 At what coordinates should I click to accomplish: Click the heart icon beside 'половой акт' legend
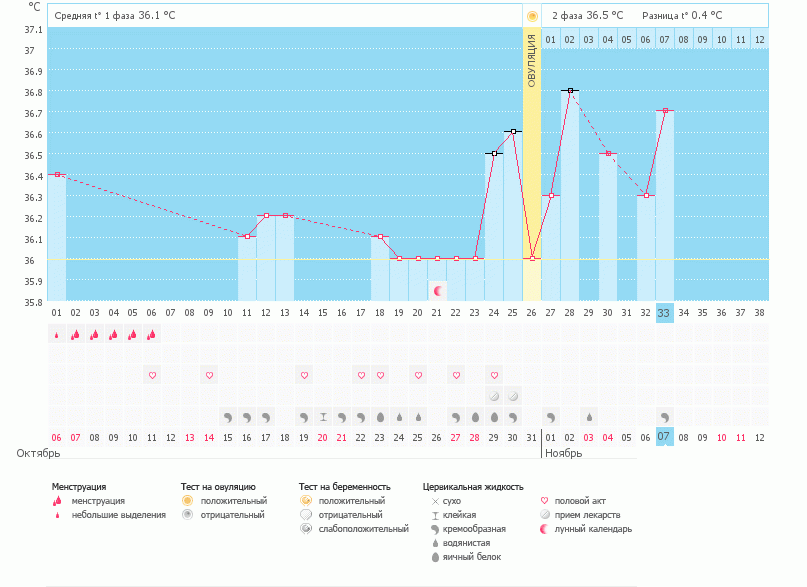545,500
